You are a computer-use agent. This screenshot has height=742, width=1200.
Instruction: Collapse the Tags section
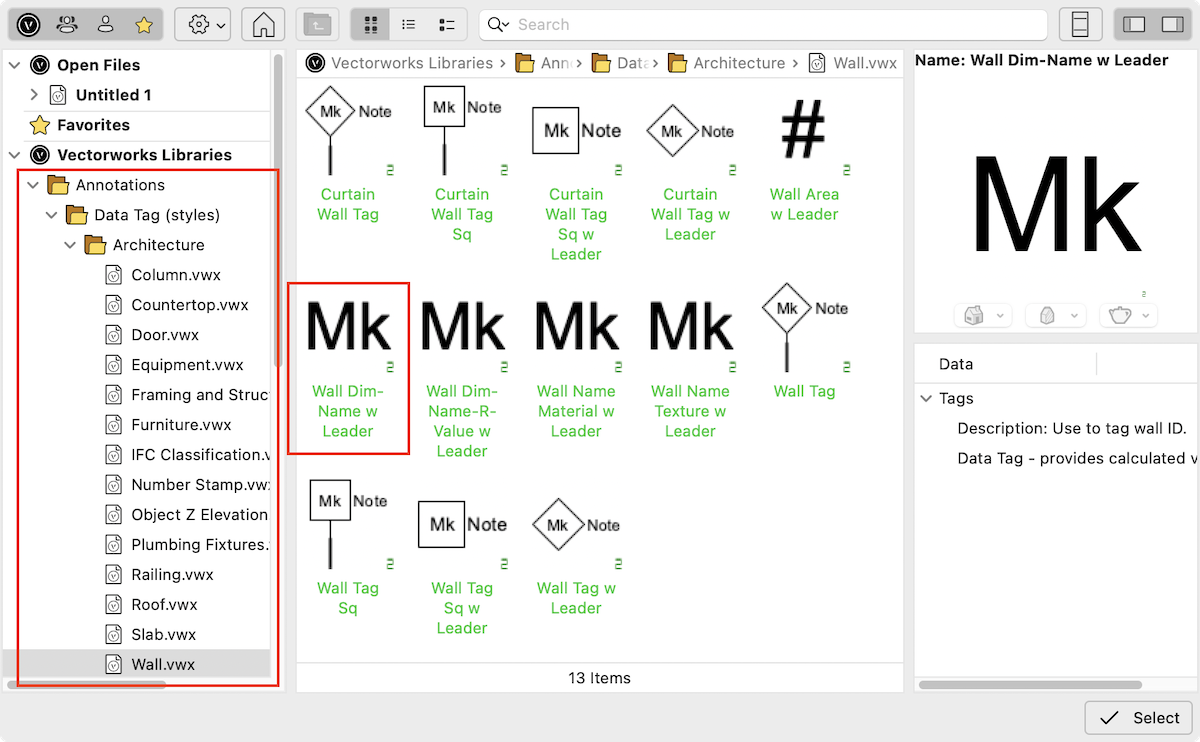926,398
